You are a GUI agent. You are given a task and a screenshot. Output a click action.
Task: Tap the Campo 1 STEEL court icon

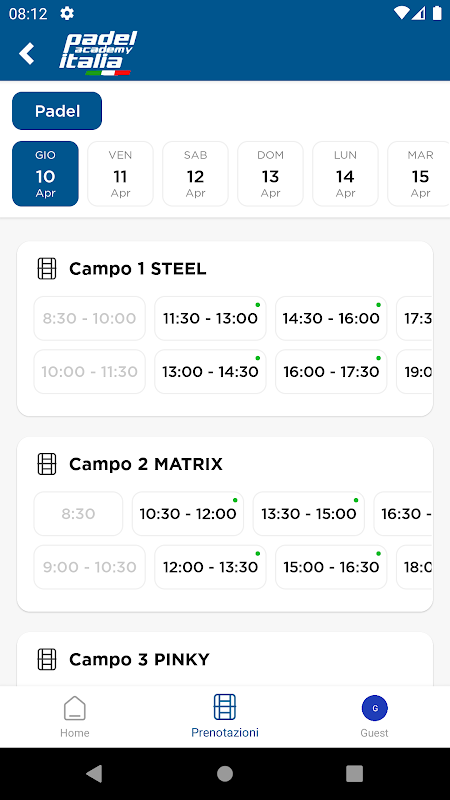(x=47, y=269)
